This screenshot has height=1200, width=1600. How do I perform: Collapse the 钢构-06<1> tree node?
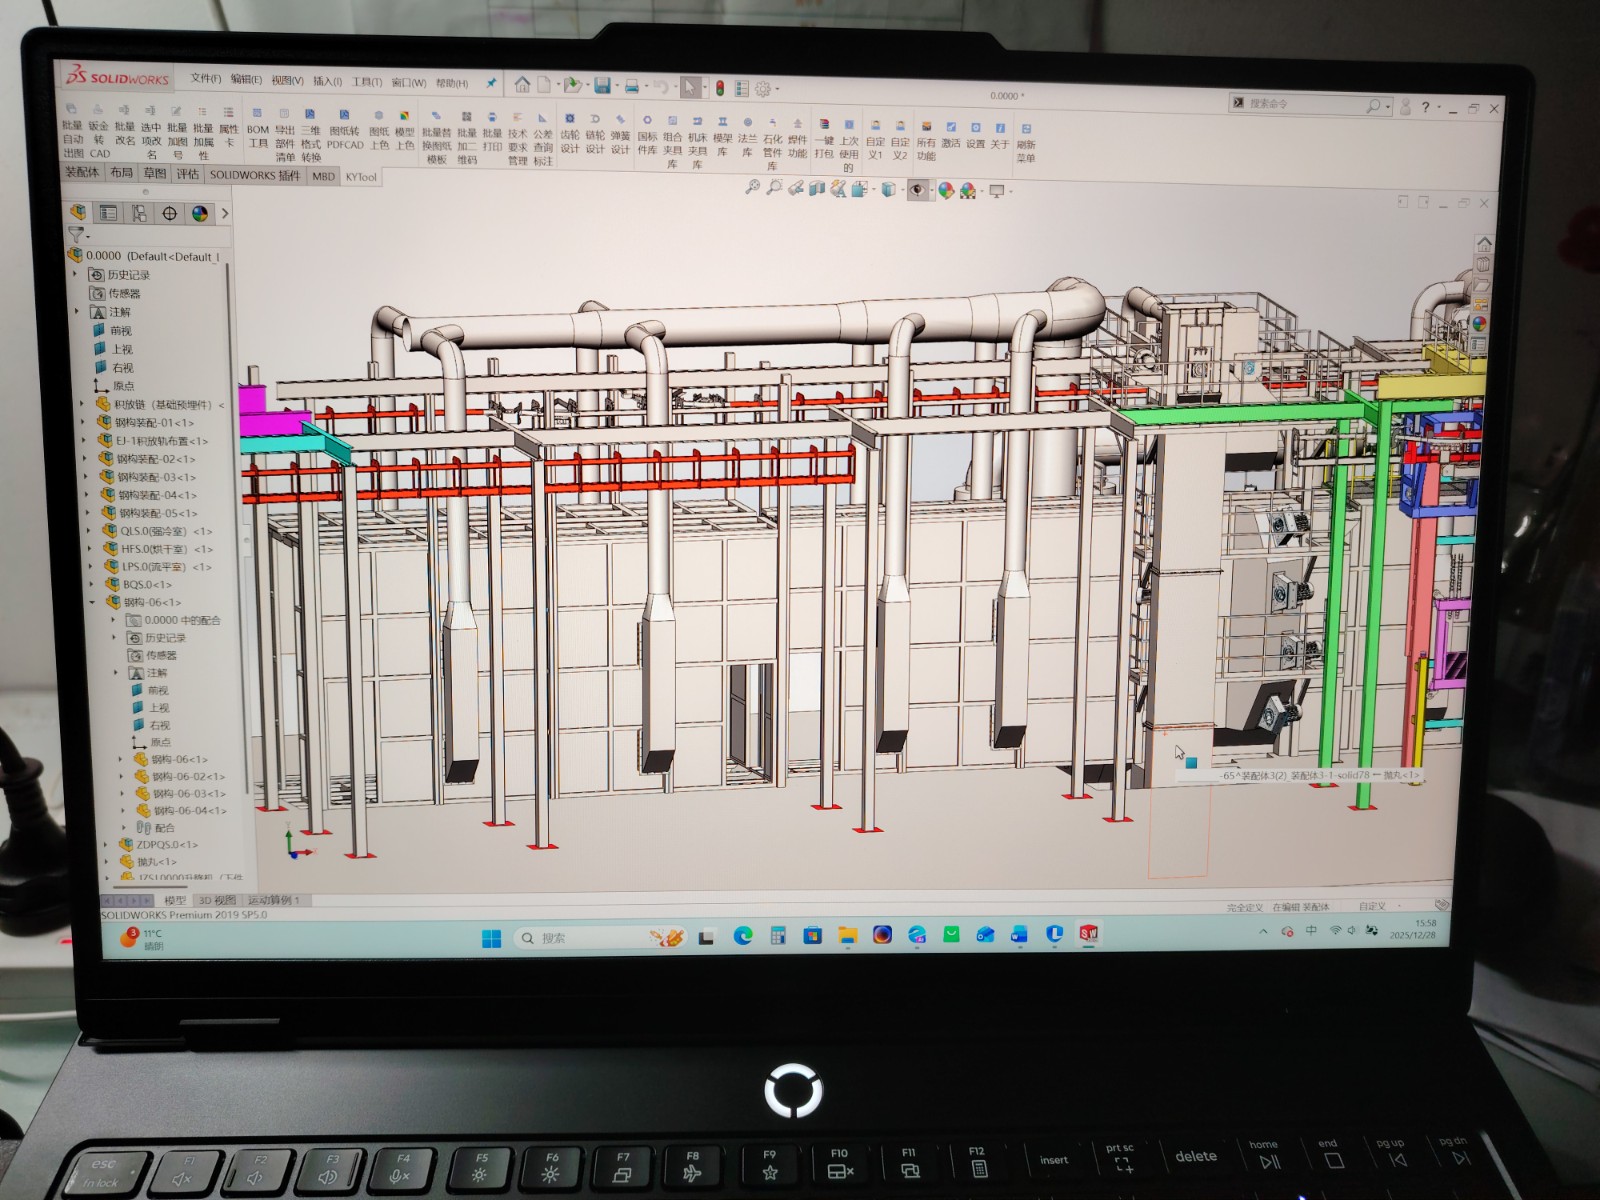pos(92,602)
